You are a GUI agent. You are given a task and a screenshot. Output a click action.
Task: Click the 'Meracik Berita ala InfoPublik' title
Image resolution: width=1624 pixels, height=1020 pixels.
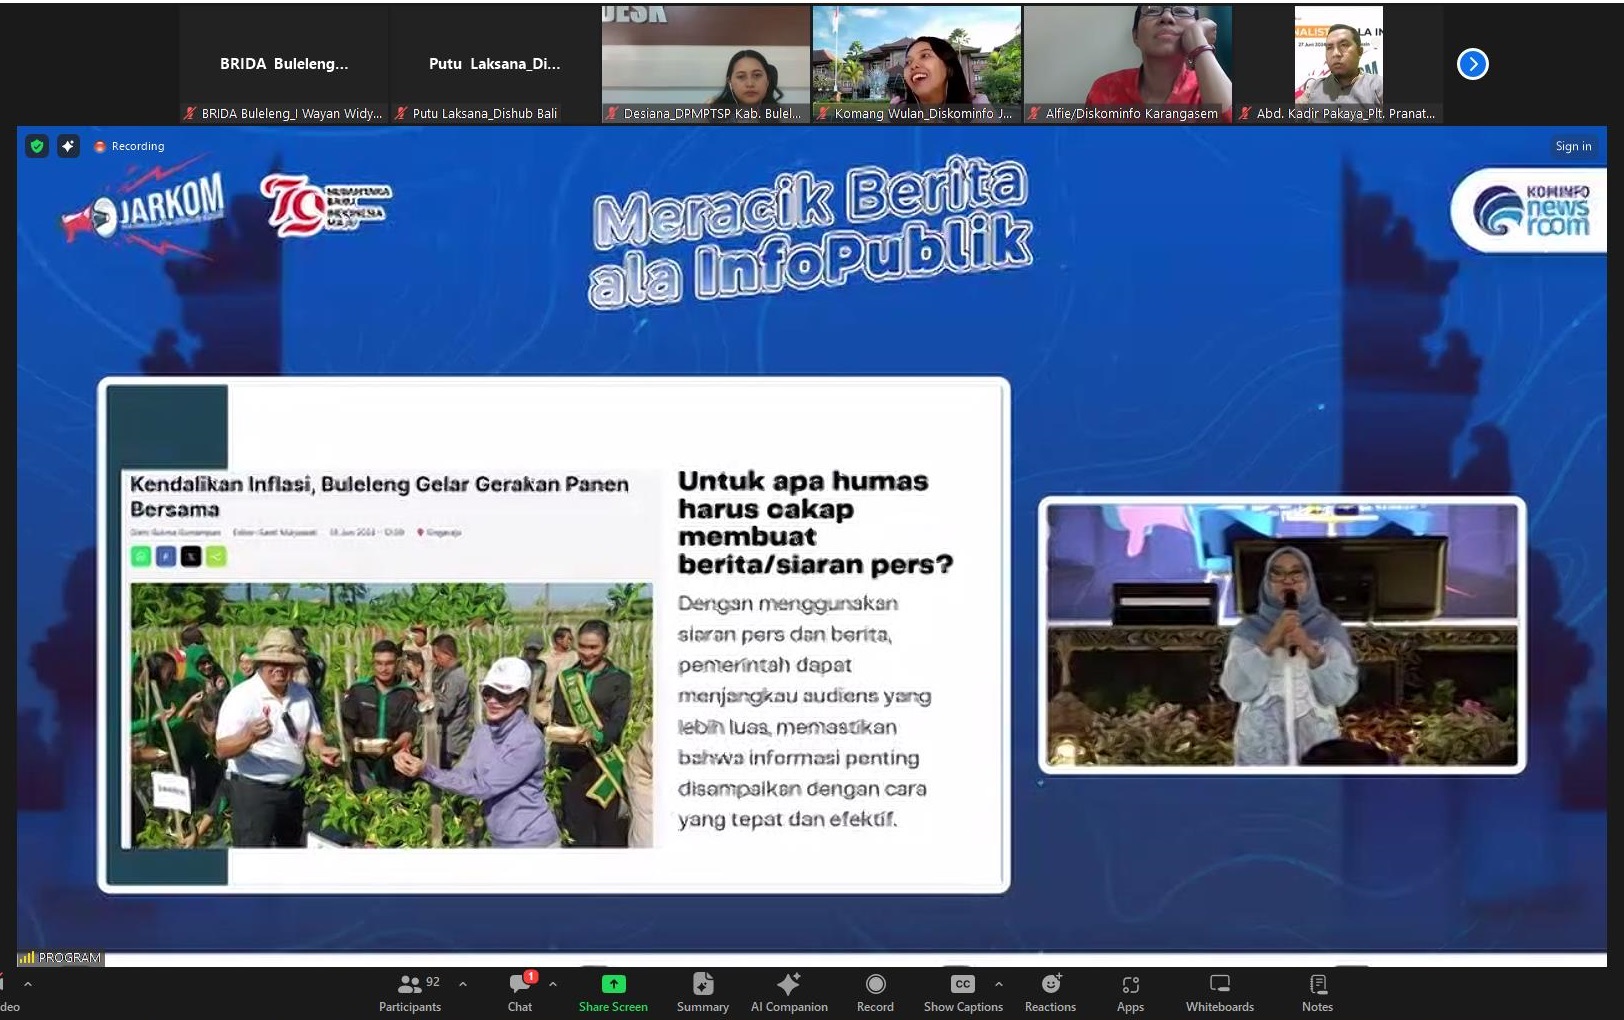point(810,232)
